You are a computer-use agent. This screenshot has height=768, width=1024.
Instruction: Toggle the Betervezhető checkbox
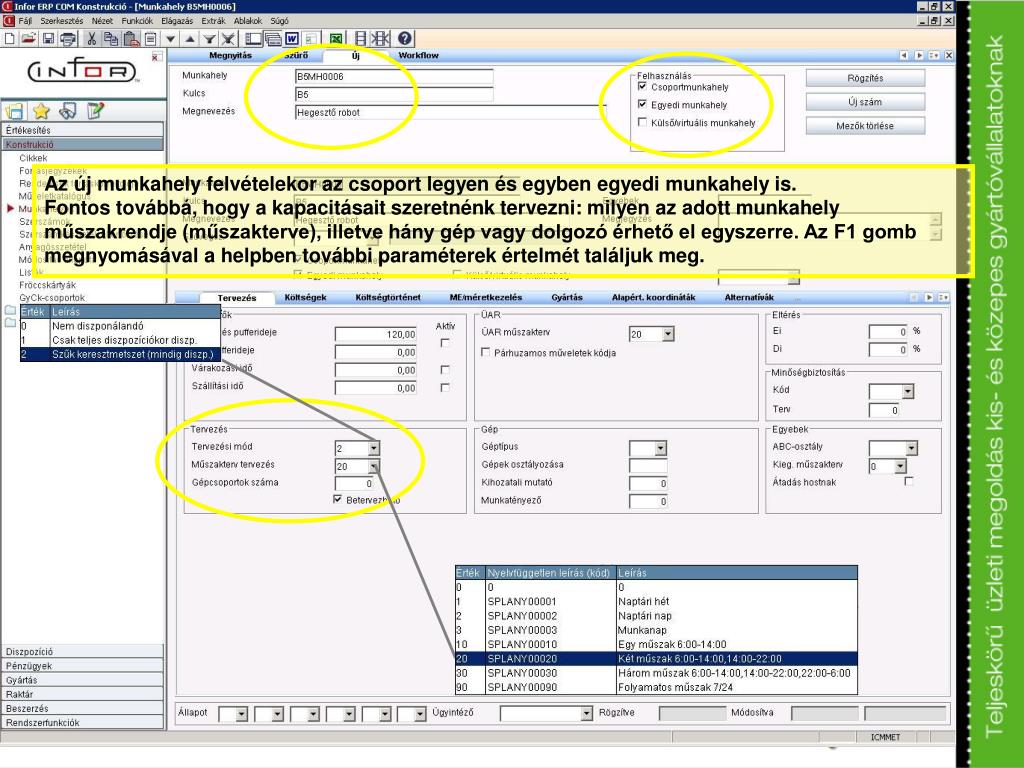point(338,499)
